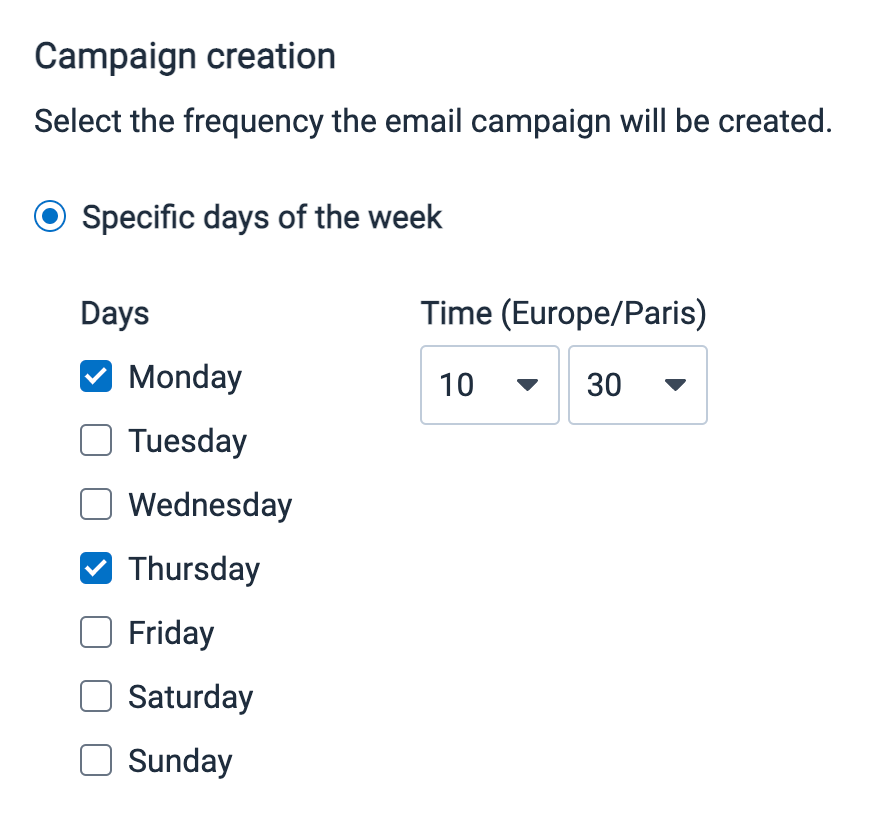Enable the Saturday checkbox
884x814 pixels.
coord(96,697)
